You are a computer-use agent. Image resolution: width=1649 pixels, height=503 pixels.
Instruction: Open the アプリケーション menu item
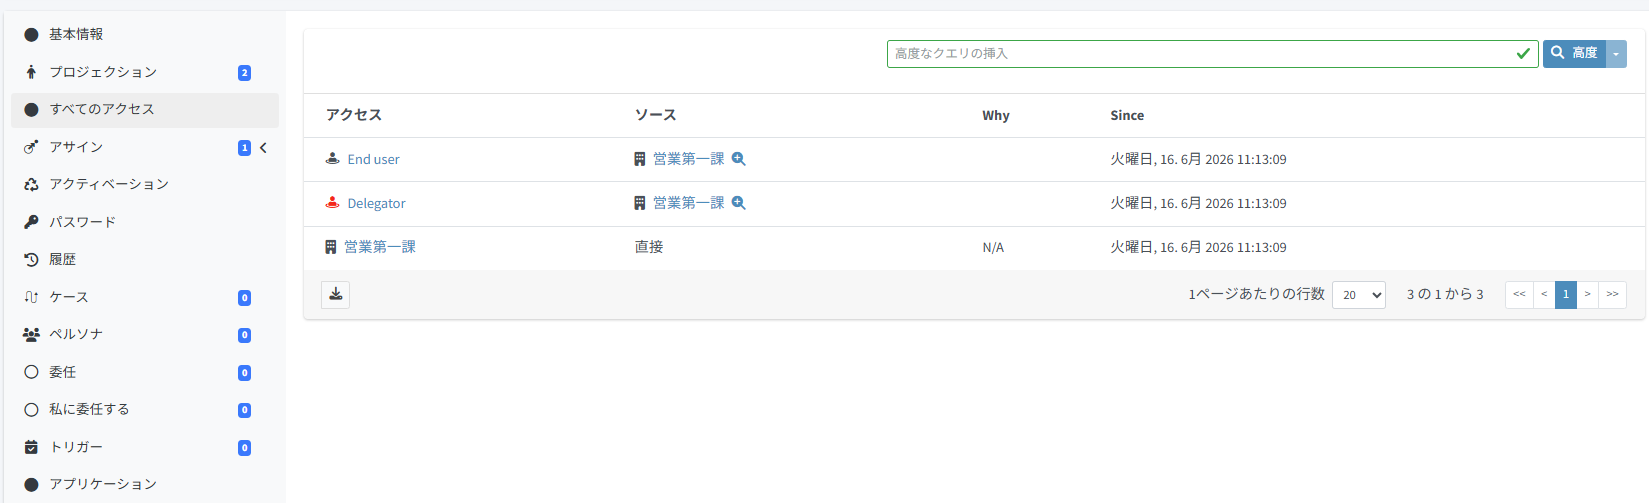145,485
